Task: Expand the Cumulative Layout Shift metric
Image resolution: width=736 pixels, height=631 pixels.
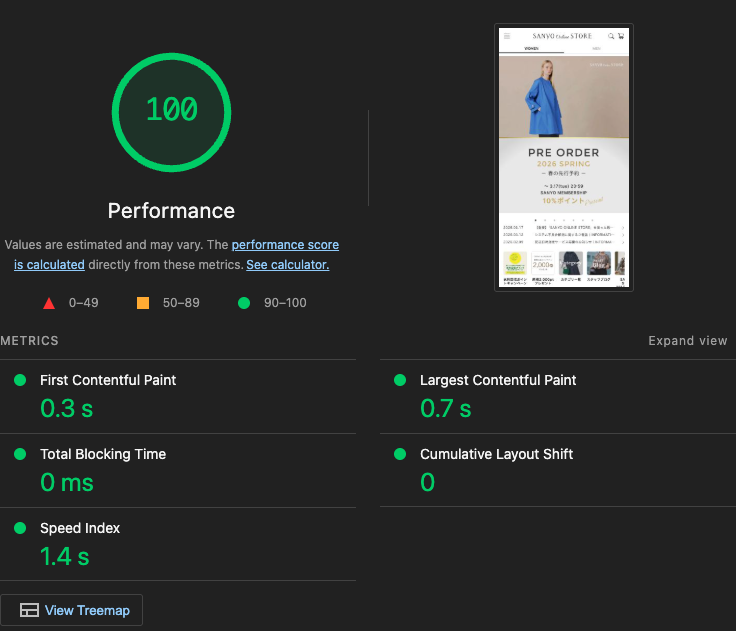Action: [496, 454]
